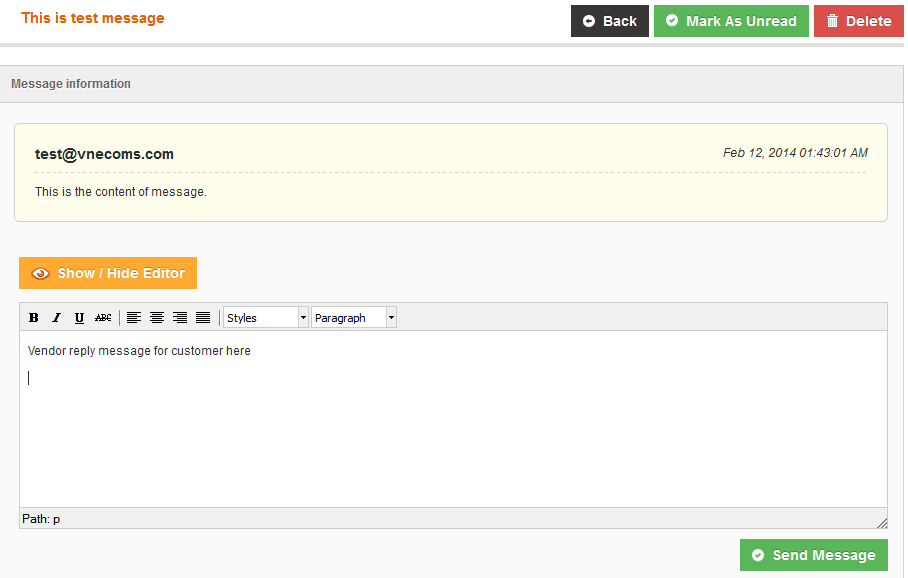Toggle the message editor visibility
This screenshot has height=578, width=908.
coord(107,273)
